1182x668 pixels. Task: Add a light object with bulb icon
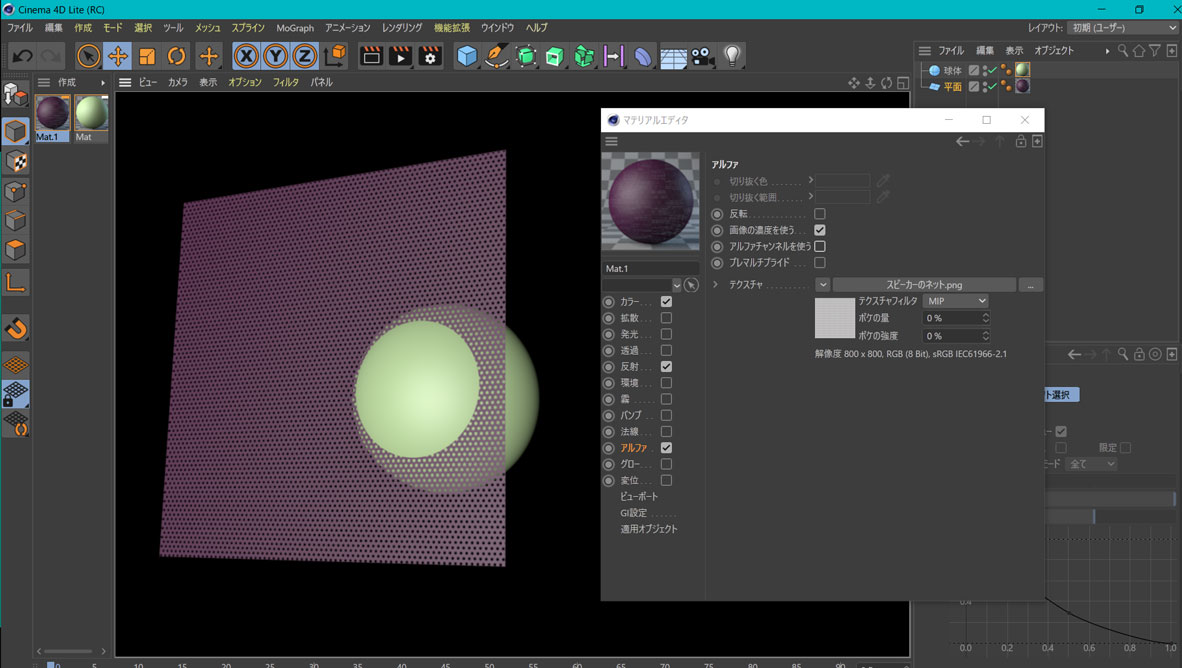click(x=732, y=56)
